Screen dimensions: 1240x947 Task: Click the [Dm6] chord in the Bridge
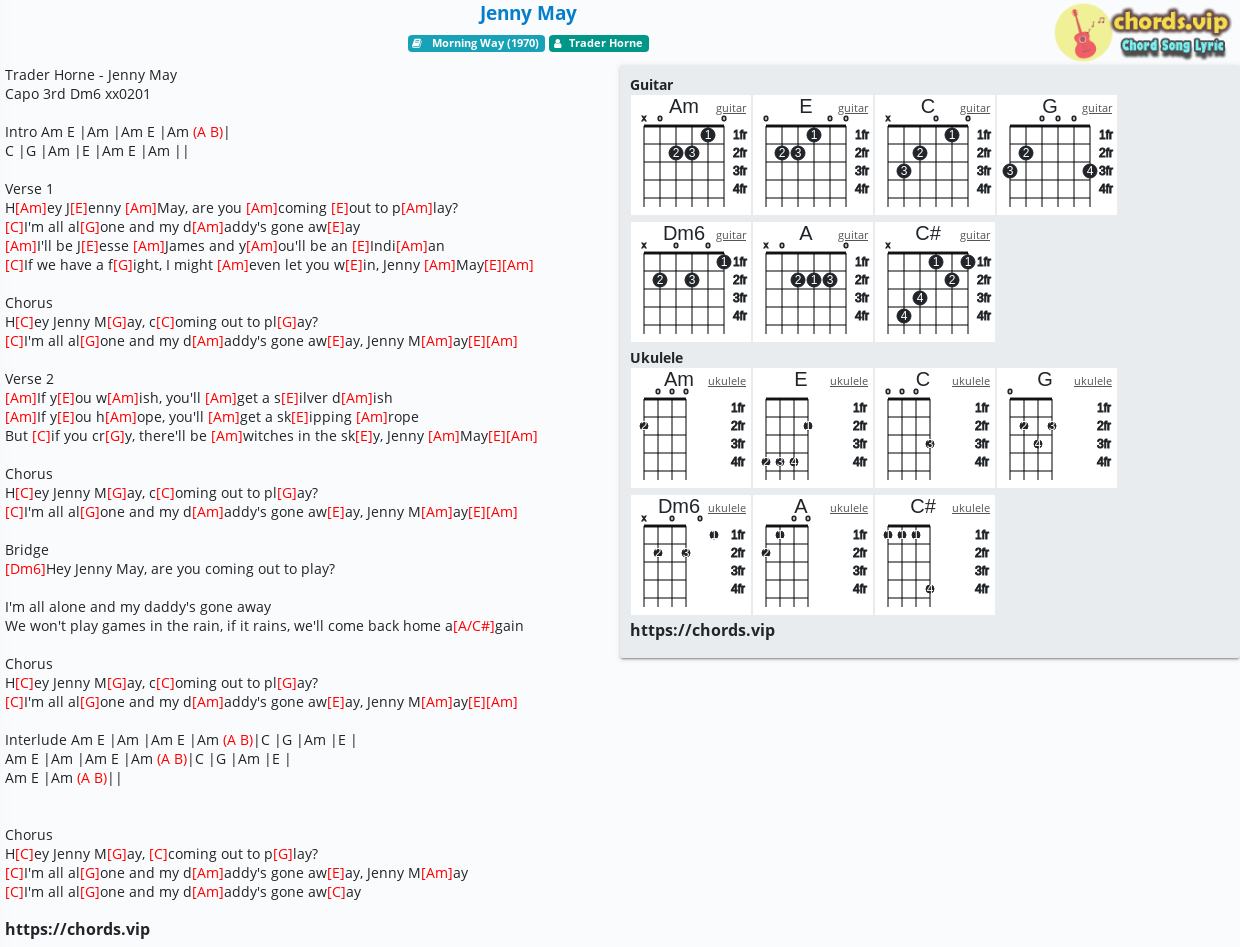click(x=25, y=569)
